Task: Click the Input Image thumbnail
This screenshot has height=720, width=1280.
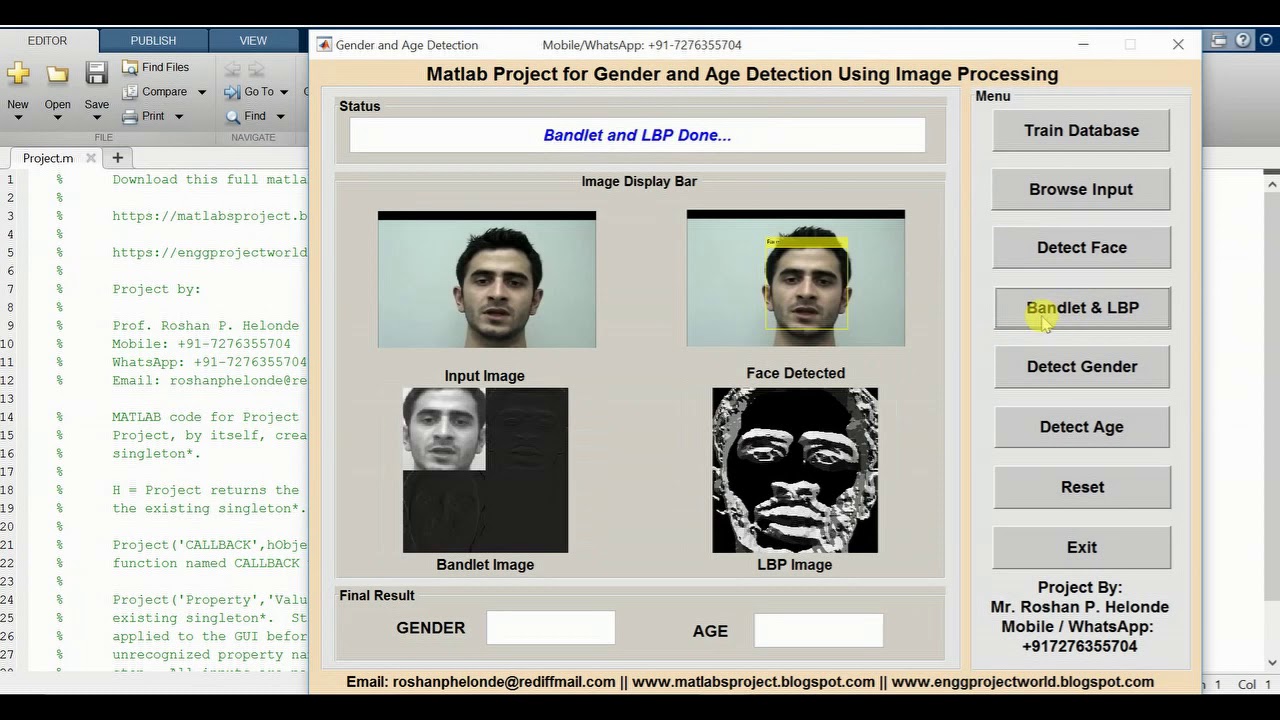Action: click(x=487, y=279)
